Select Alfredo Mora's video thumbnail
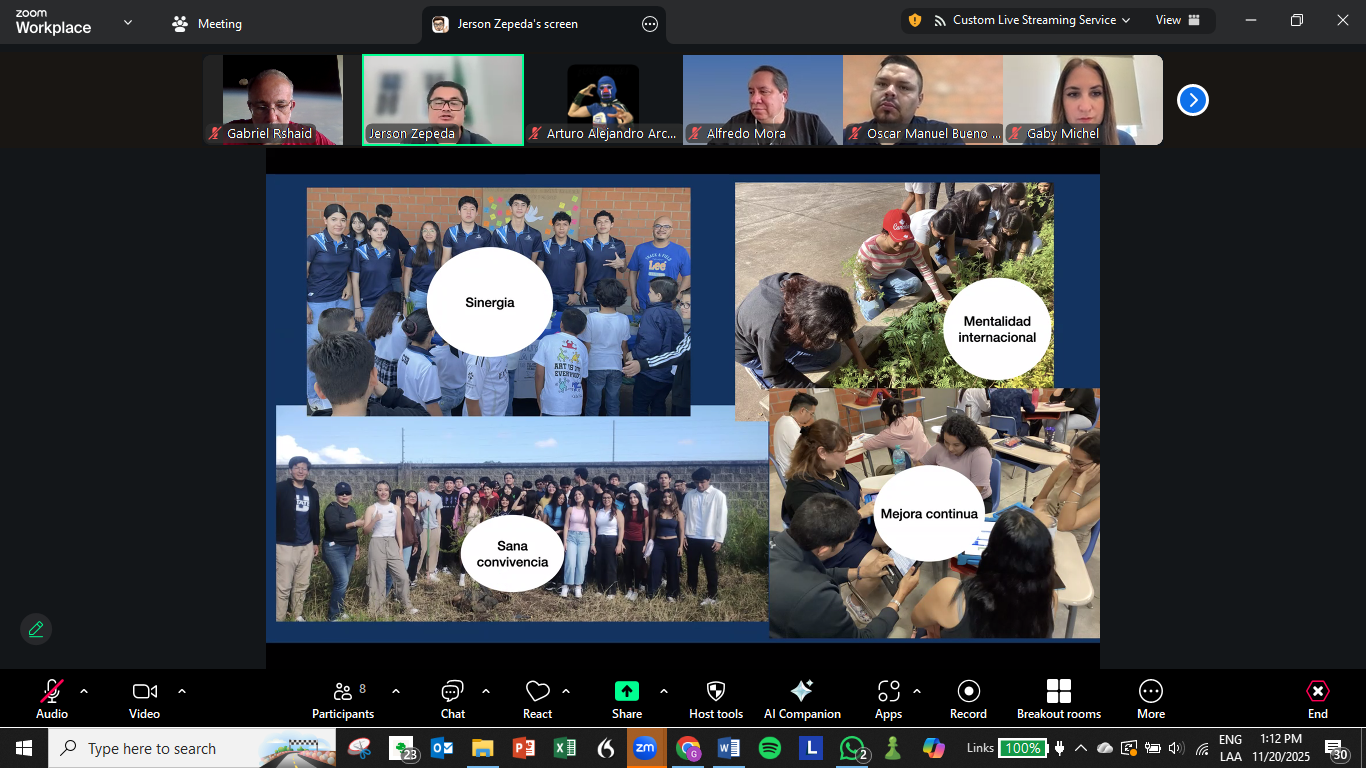This screenshot has height=768, width=1366. tap(763, 100)
